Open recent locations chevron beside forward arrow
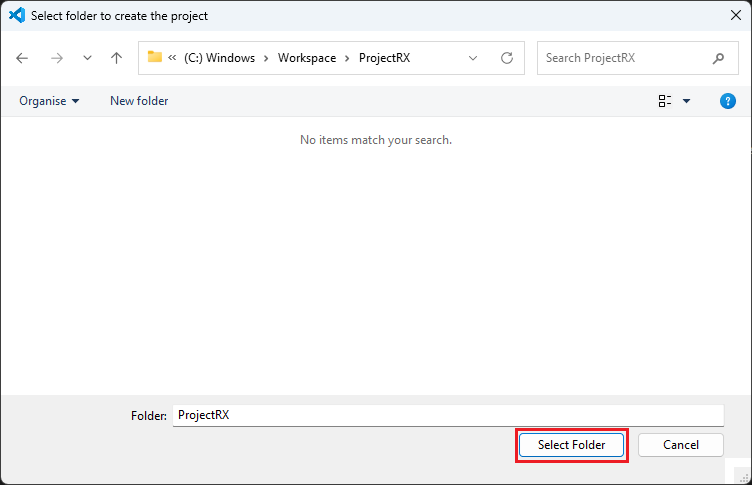Image resolution: width=752 pixels, height=485 pixels. click(x=87, y=58)
